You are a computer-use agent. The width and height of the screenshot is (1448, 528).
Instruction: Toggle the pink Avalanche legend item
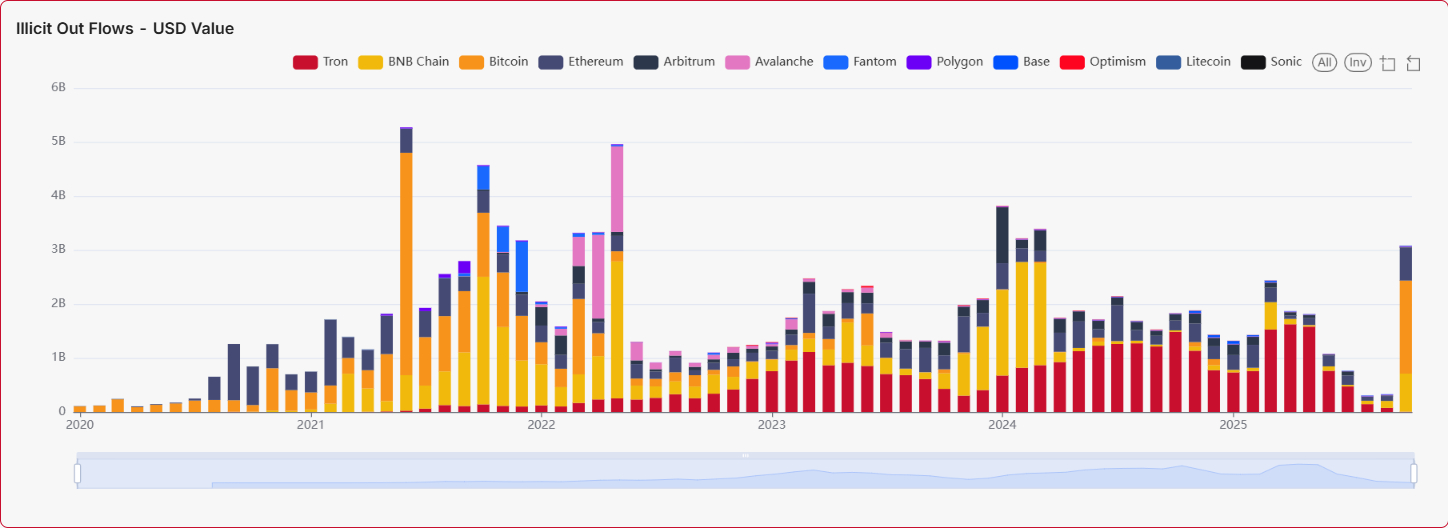tap(769, 62)
